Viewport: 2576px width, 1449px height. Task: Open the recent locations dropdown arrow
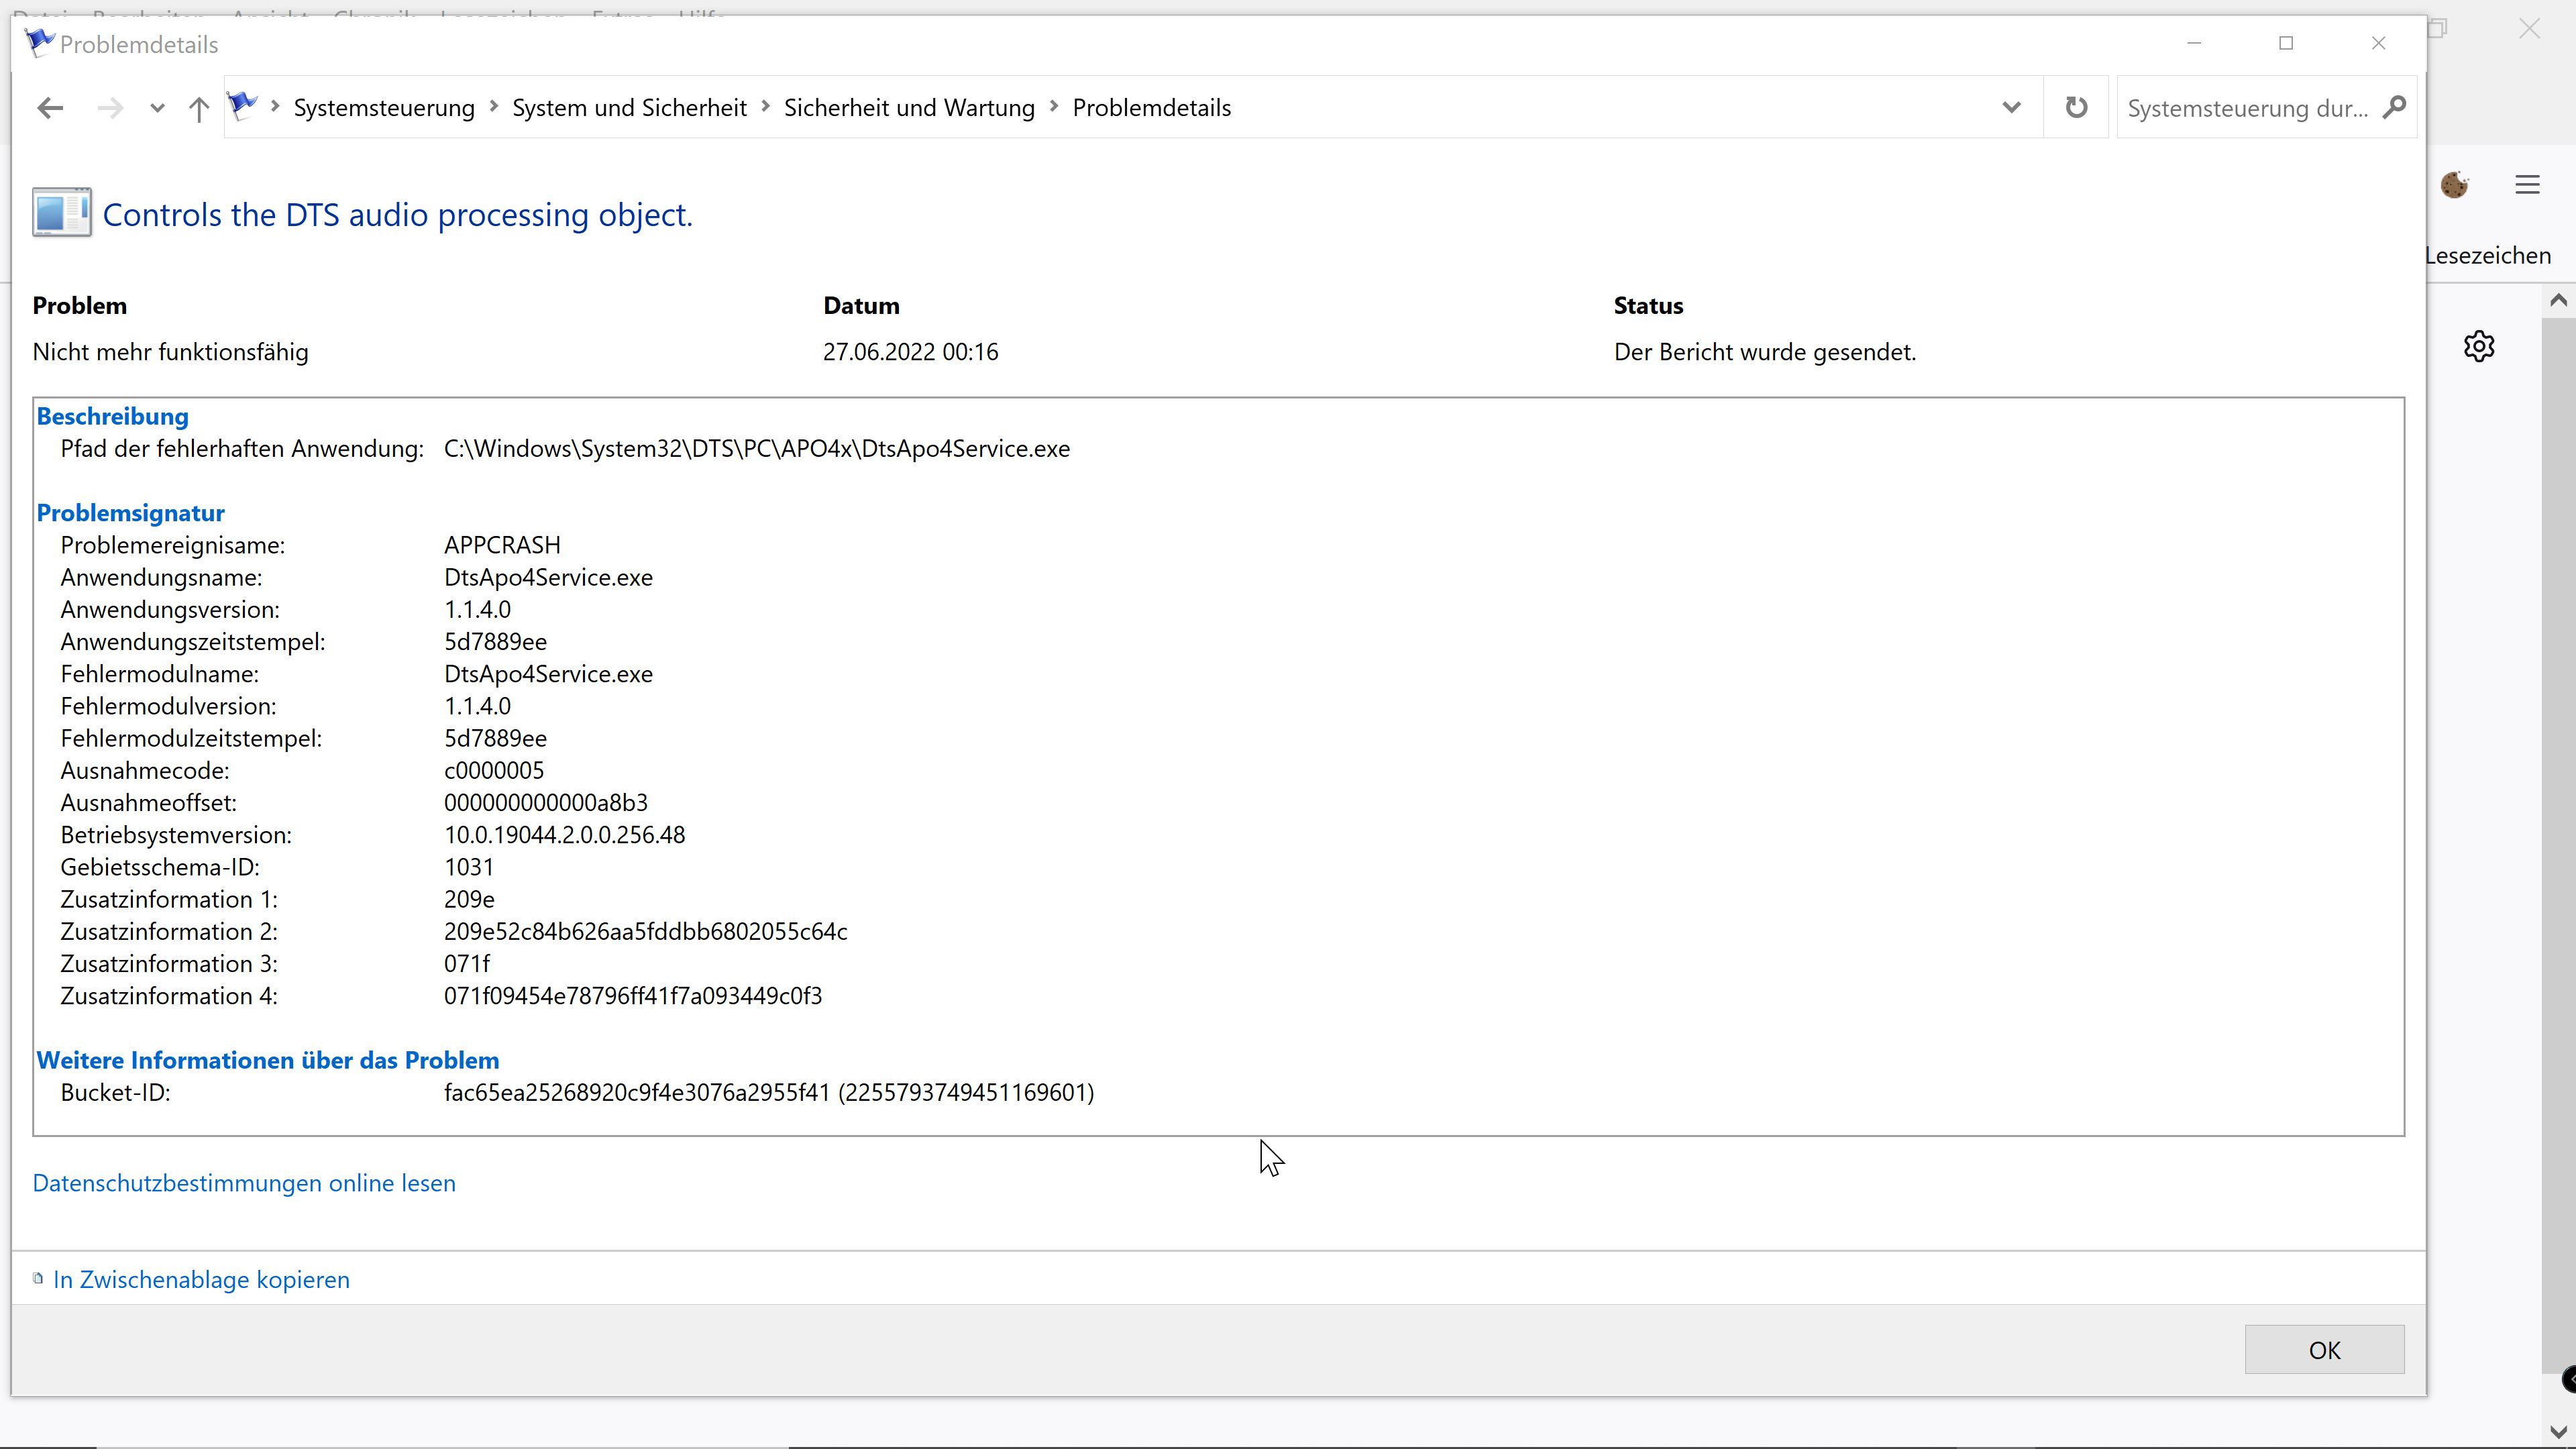[x=157, y=108]
